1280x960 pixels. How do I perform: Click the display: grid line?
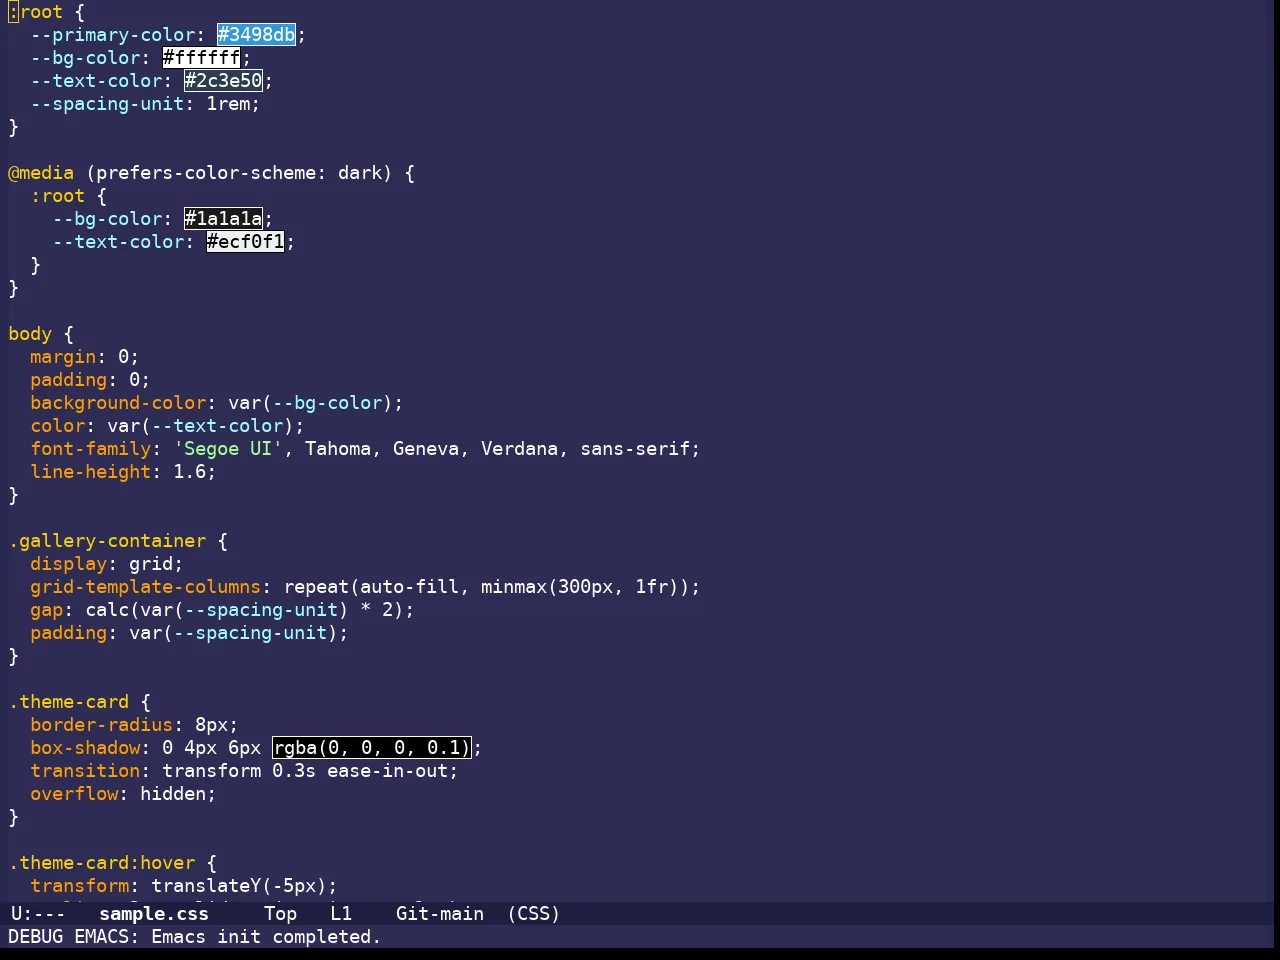point(107,564)
